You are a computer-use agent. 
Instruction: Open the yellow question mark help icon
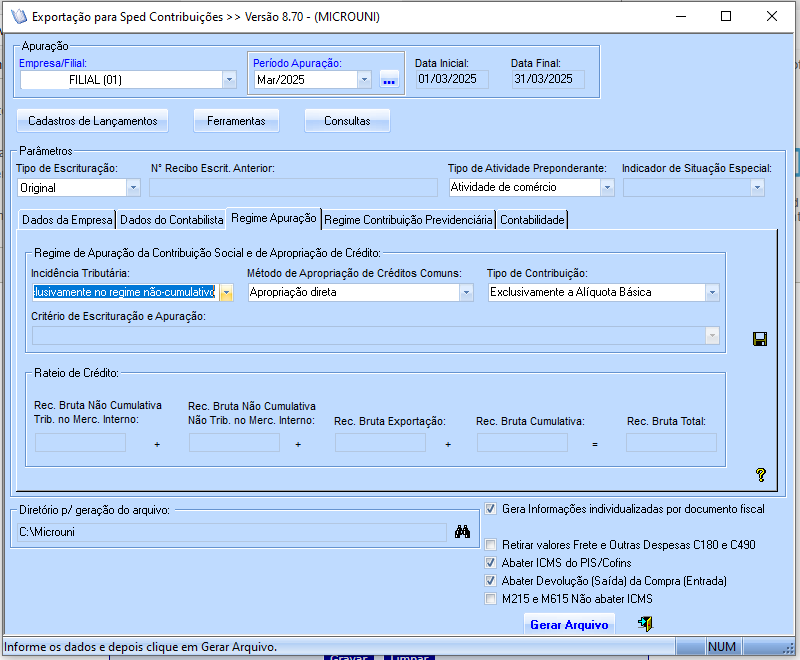point(760,475)
